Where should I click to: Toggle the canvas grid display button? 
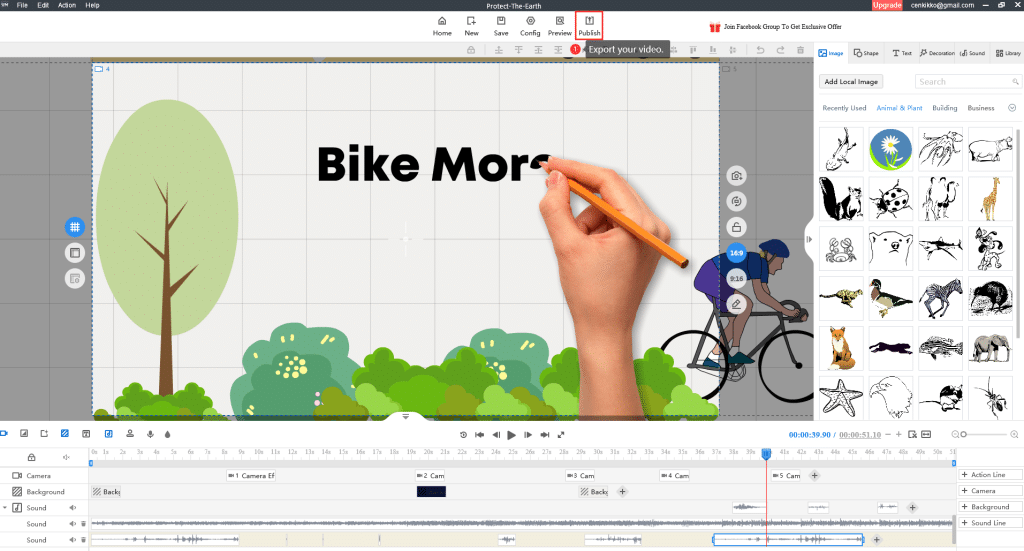point(74,227)
